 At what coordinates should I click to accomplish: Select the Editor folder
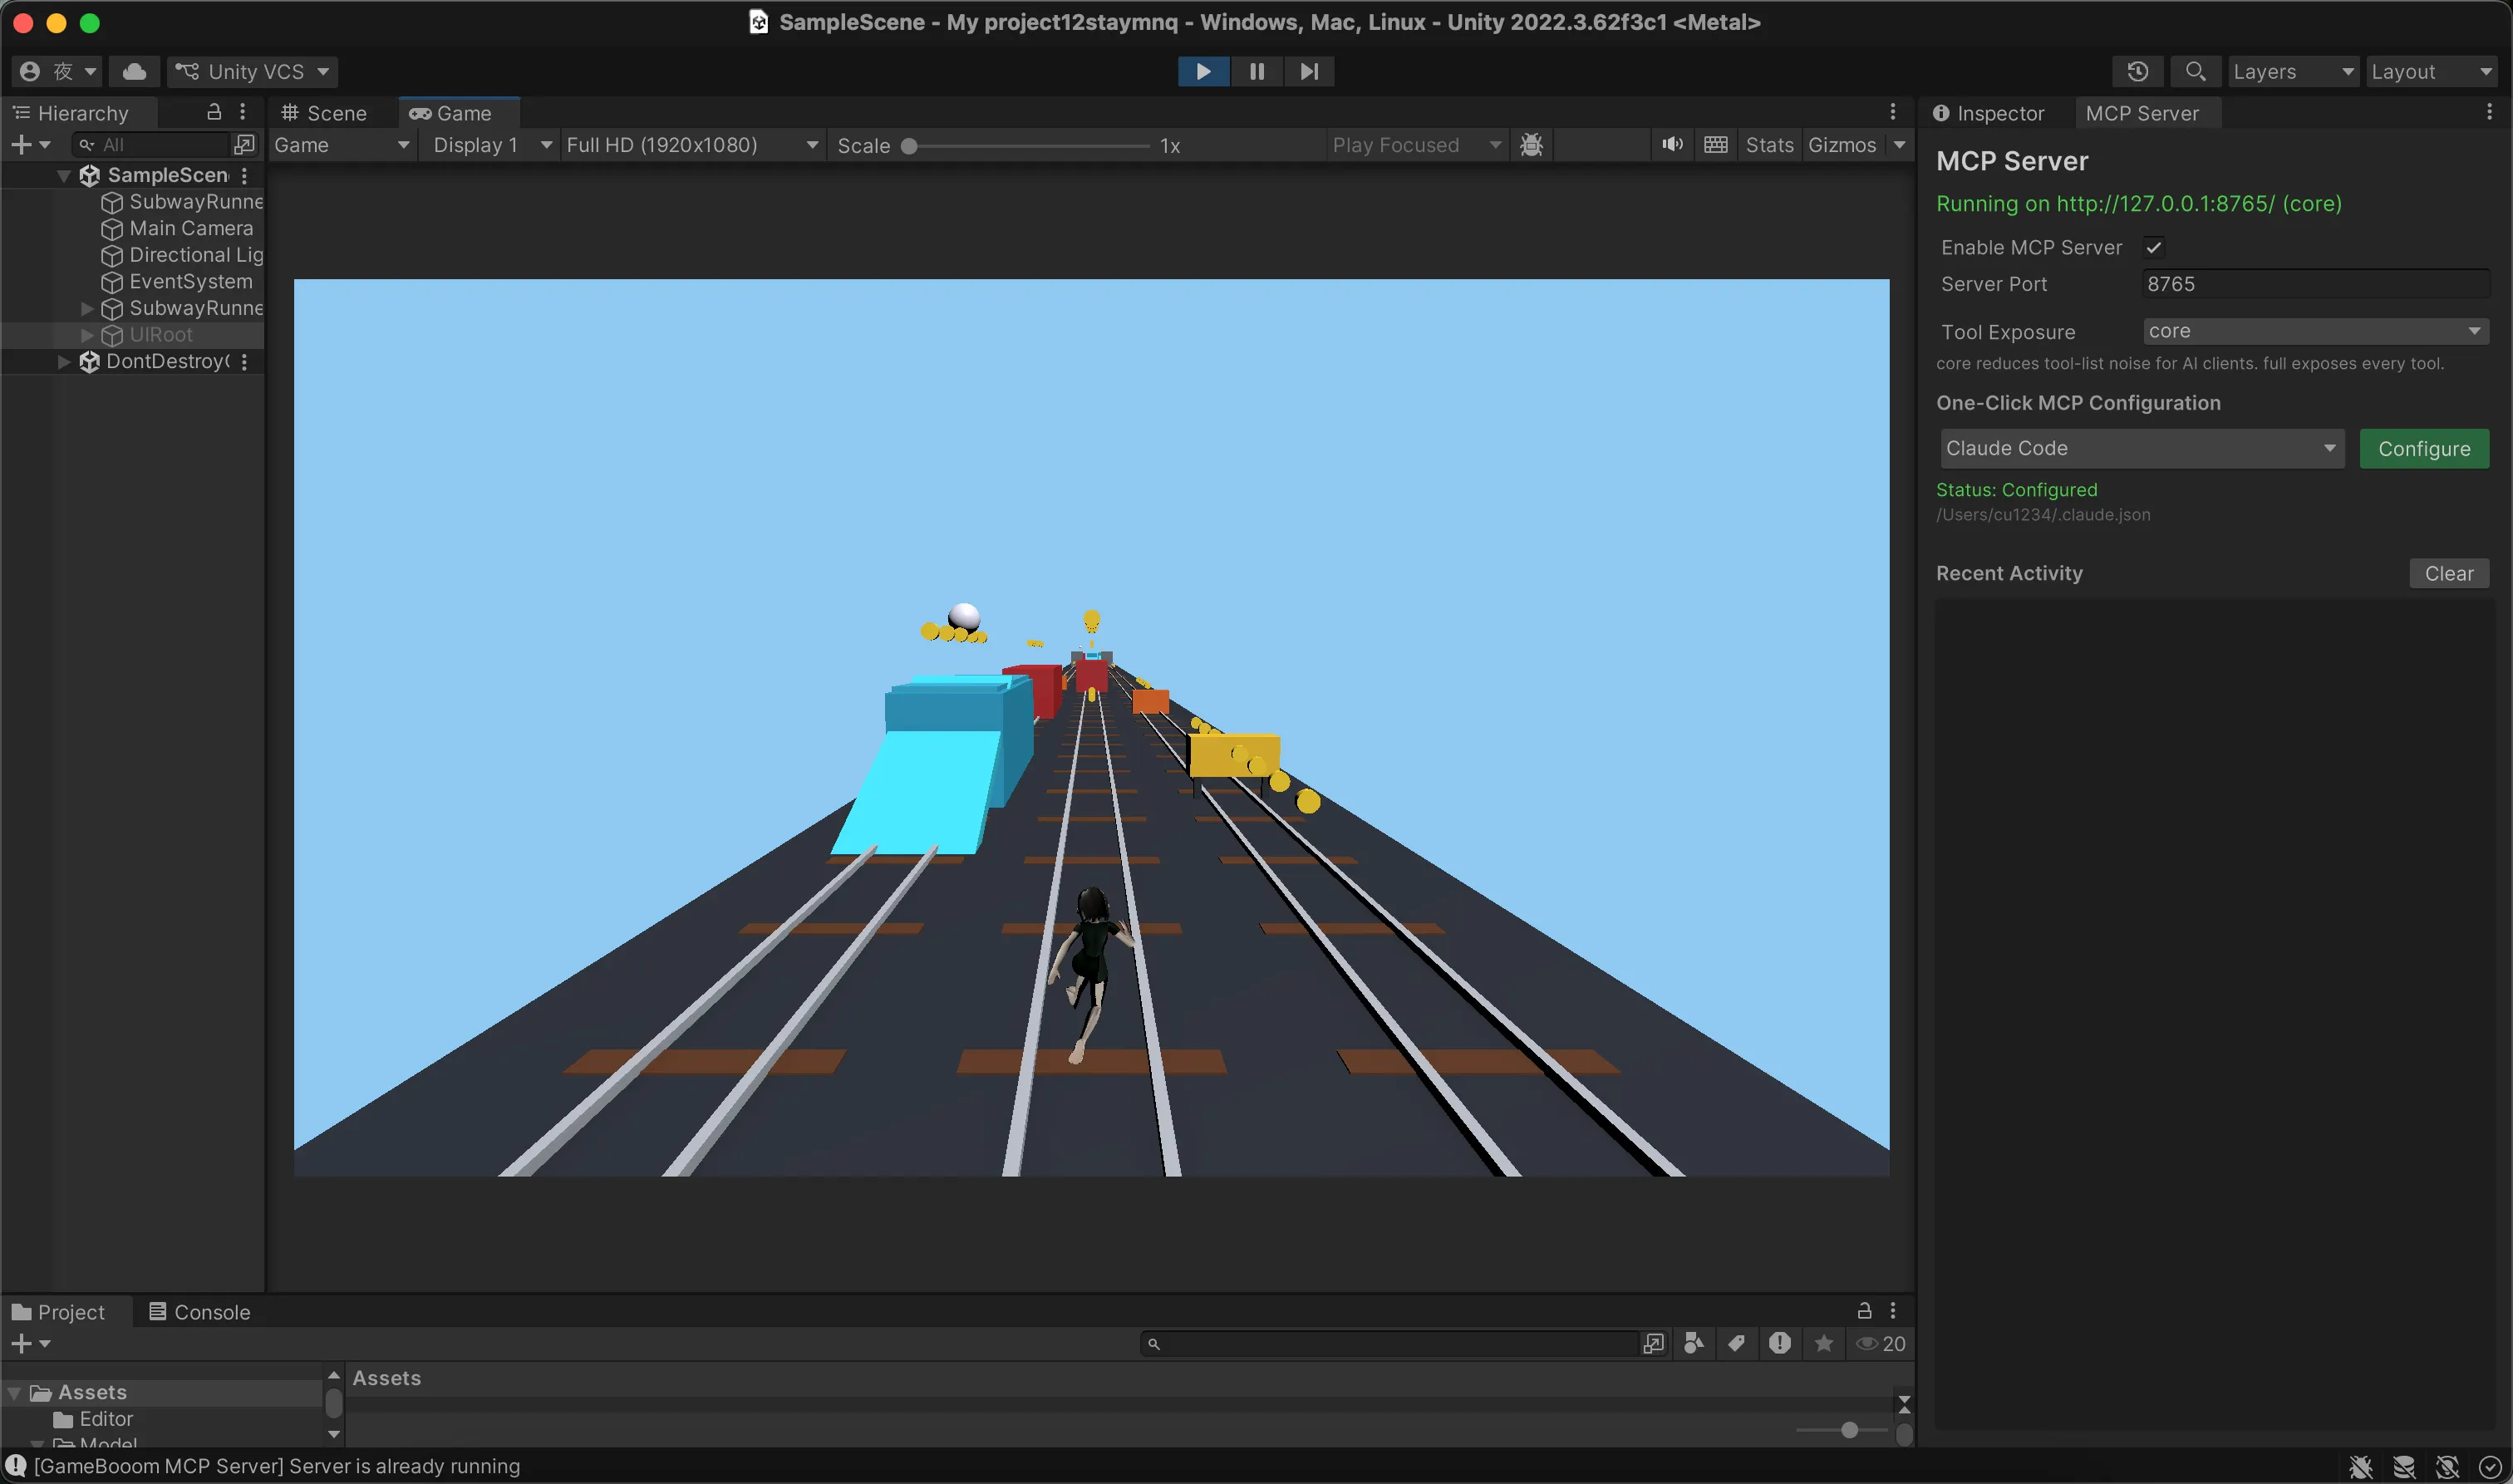pos(93,1419)
